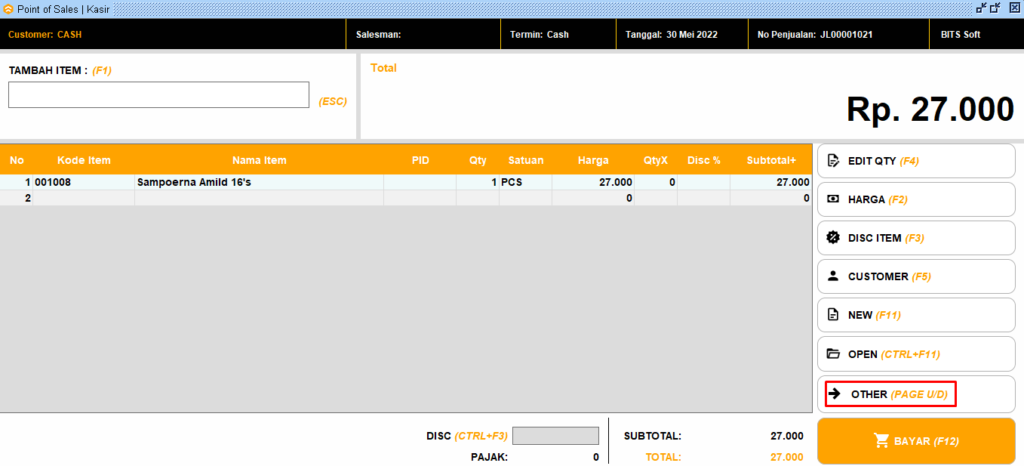This screenshot has height=466, width=1024.
Task: Click the shopping cart icon on Bayar
Action: [x=882, y=441]
